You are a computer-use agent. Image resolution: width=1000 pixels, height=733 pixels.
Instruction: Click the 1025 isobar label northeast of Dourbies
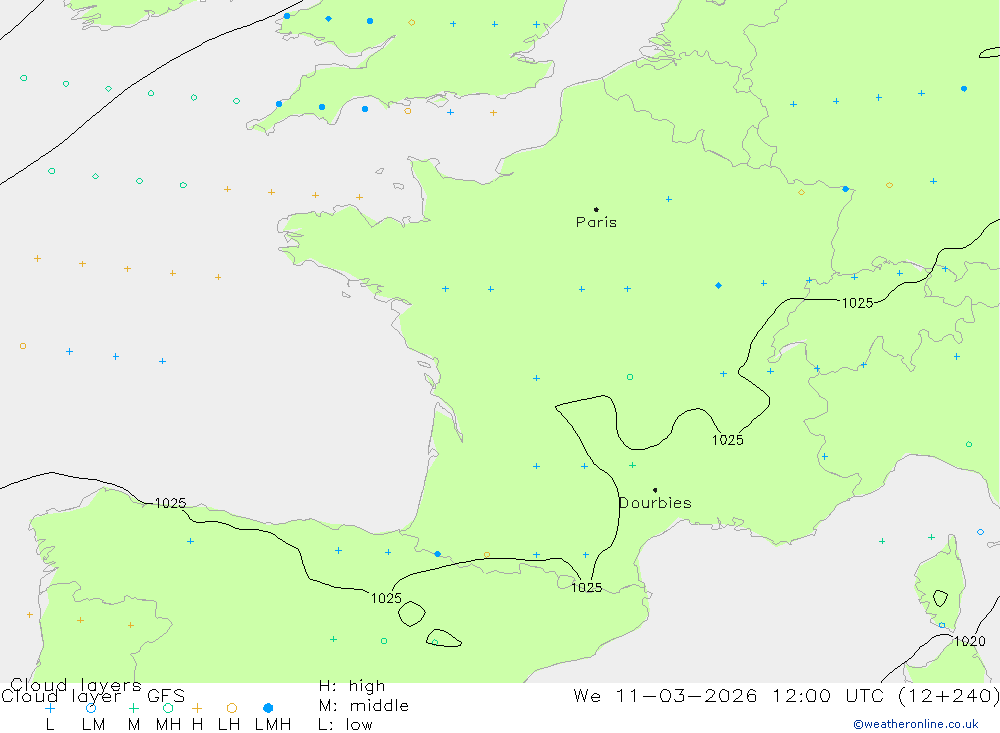(728, 440)
